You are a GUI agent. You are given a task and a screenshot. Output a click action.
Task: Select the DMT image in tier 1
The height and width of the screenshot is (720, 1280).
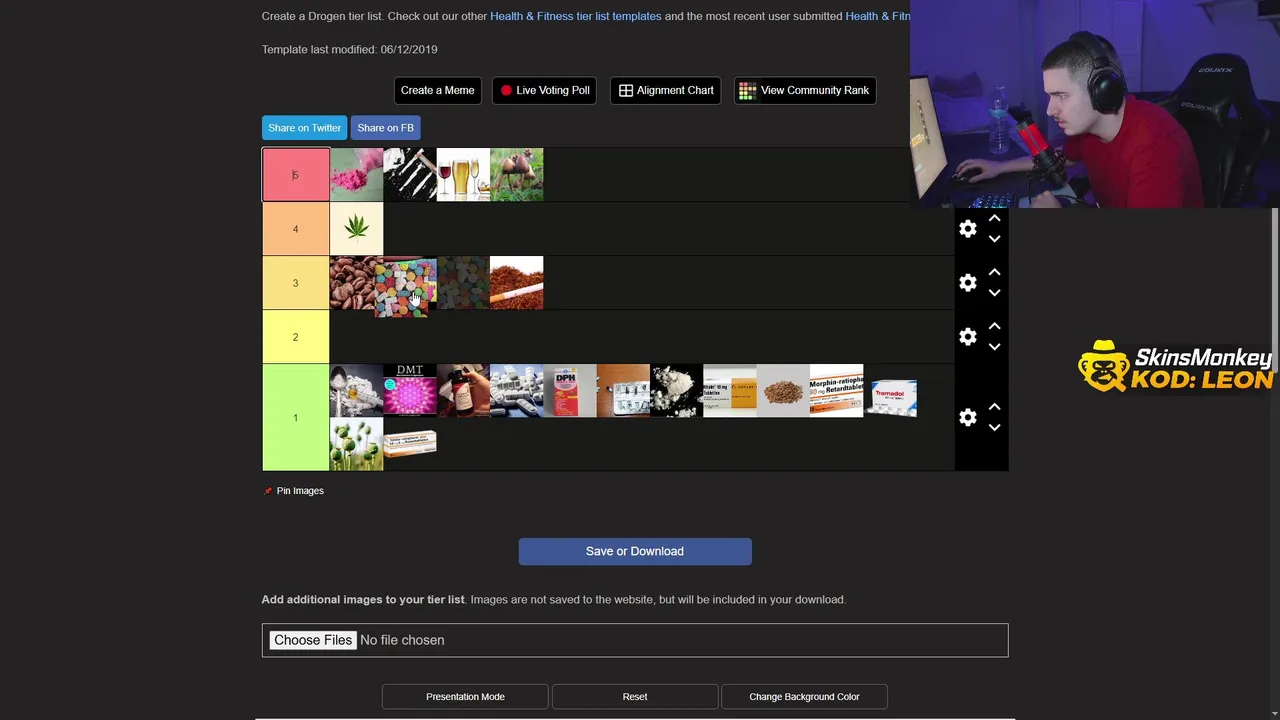click(410, 391)
